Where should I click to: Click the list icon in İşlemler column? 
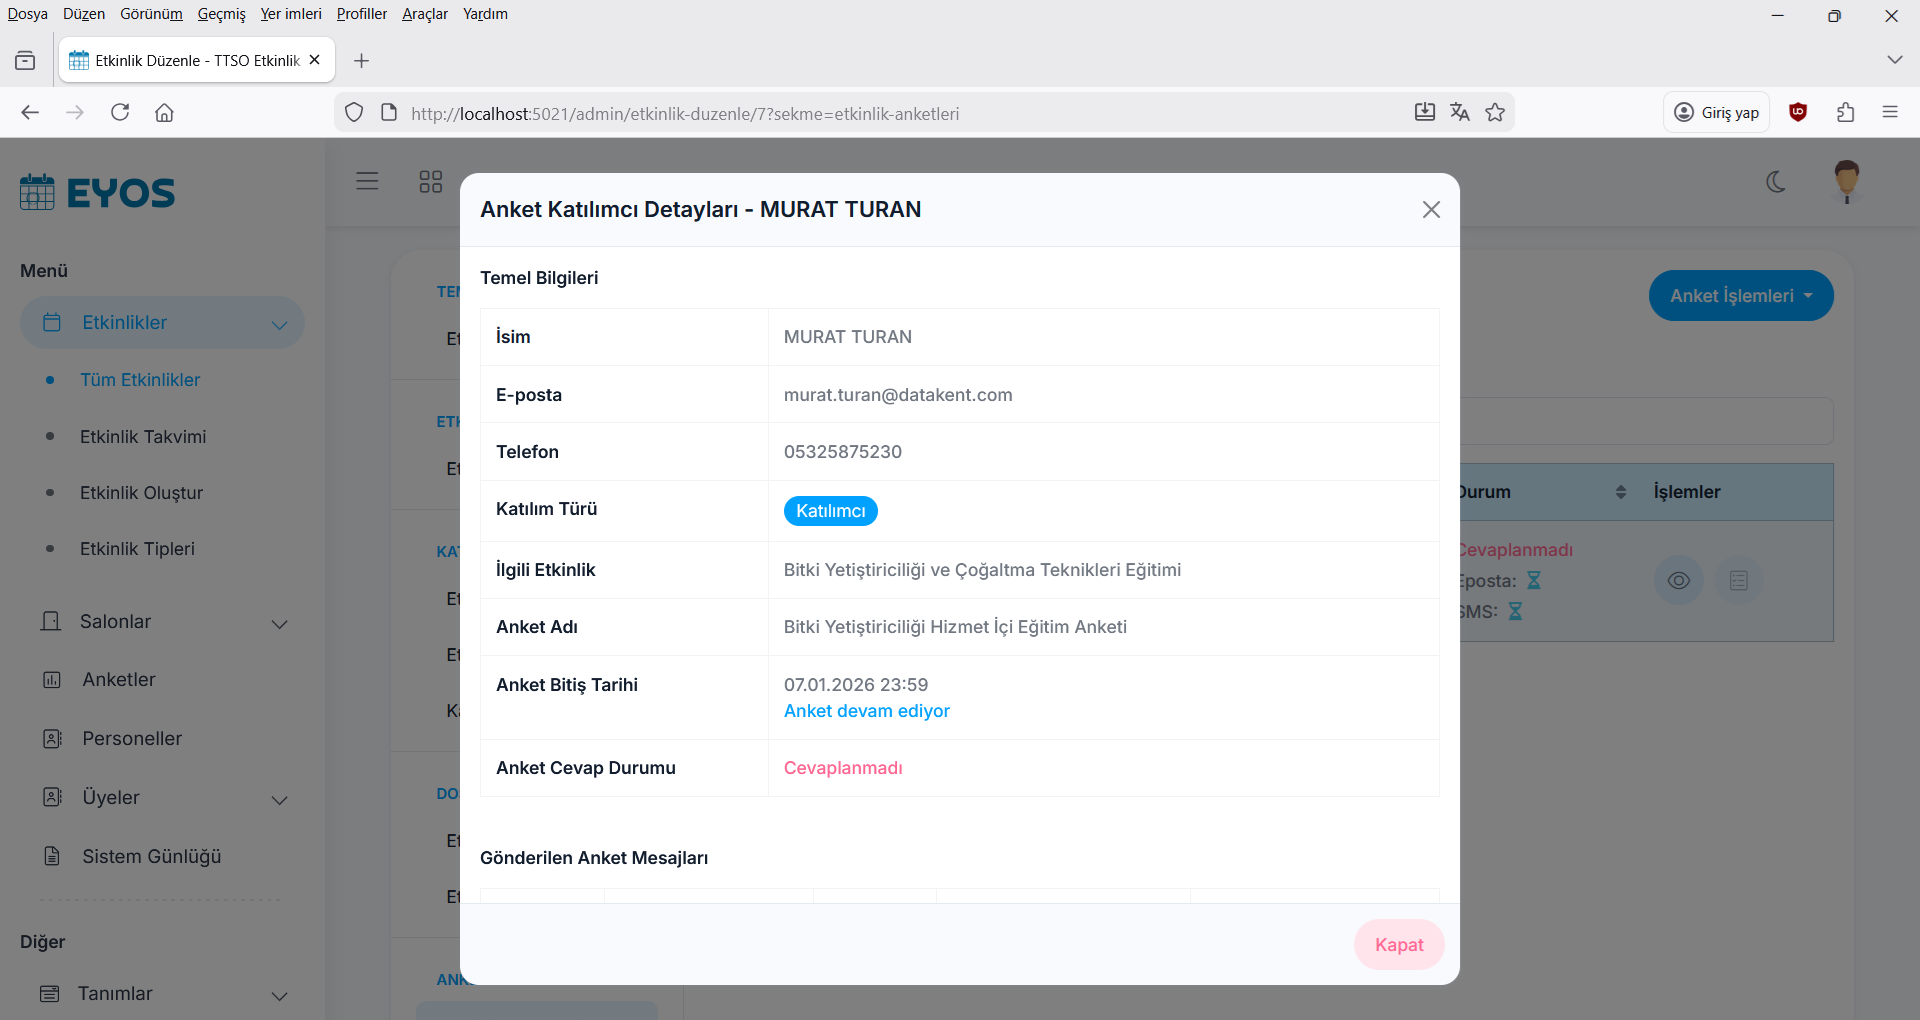coord(1738,581)
